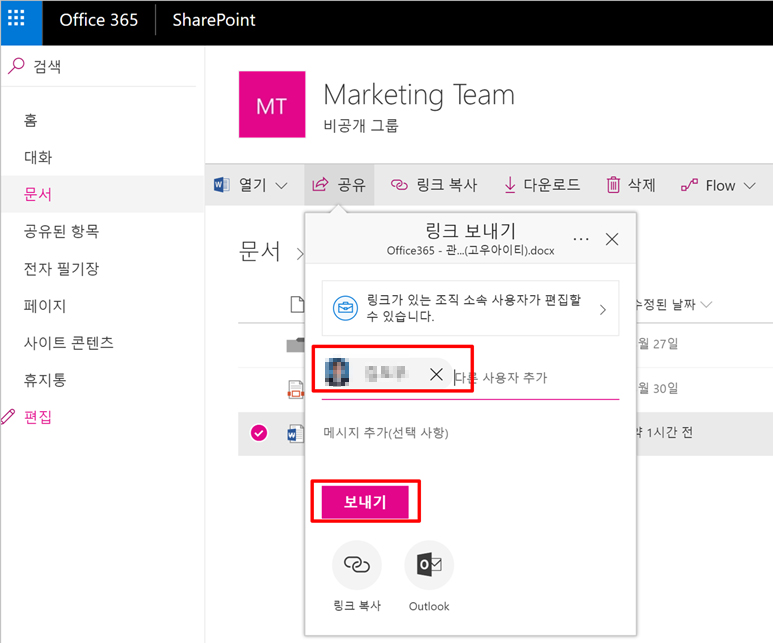
Task: Click the 링크 복사 circle icon in dialog
Action: click(356, 565)
